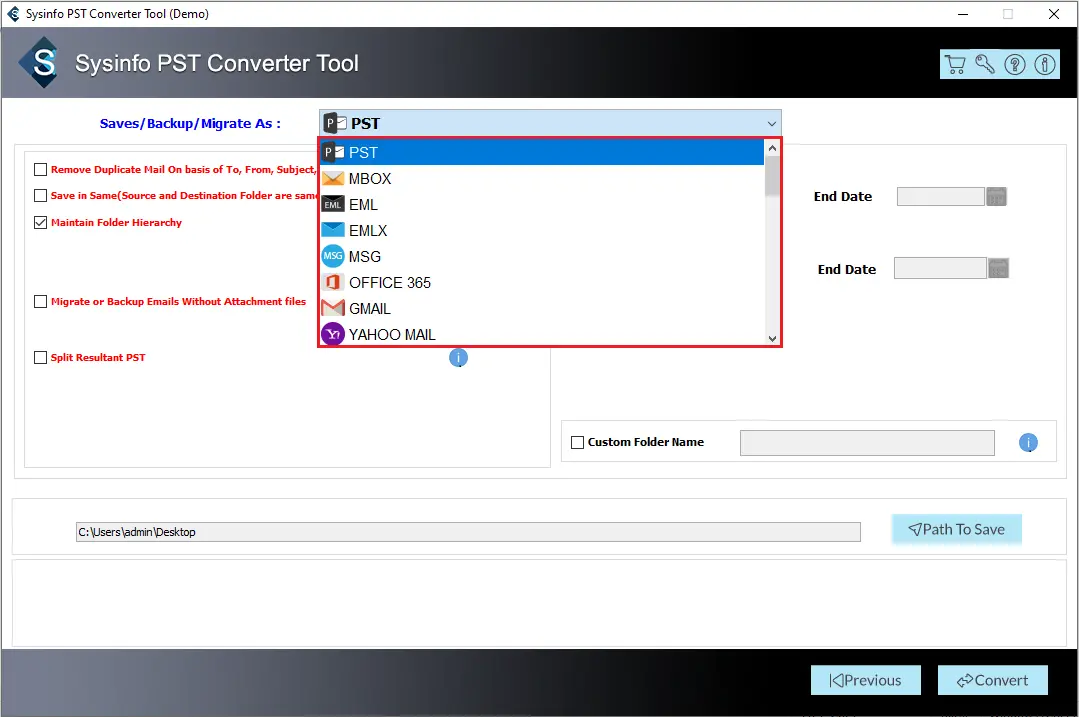Viewport: 1079px width, 717px height.
Task: Click the shopping cart buy icon
Action: click(955, 64)
